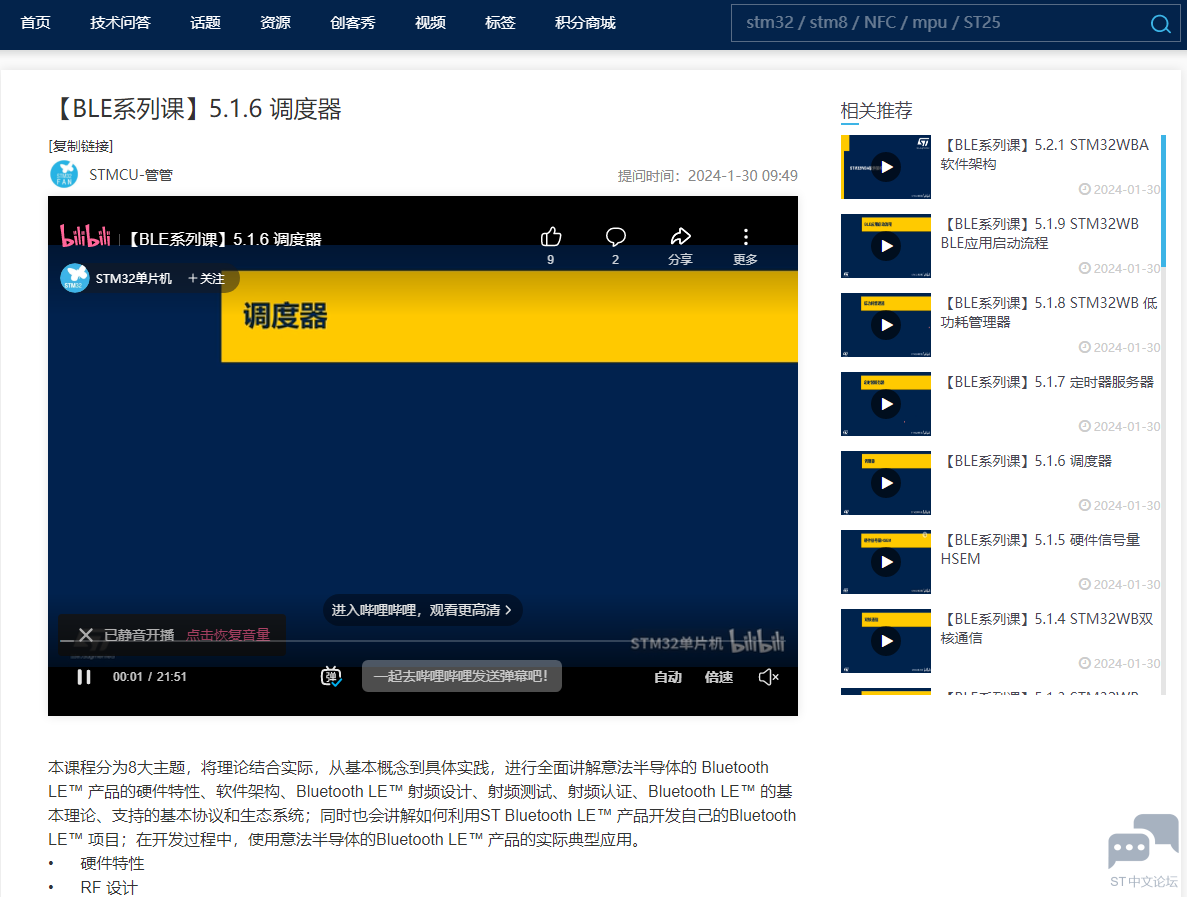Click player title 【BLE系列课】5.1.6 调度器

click(225, 239)
